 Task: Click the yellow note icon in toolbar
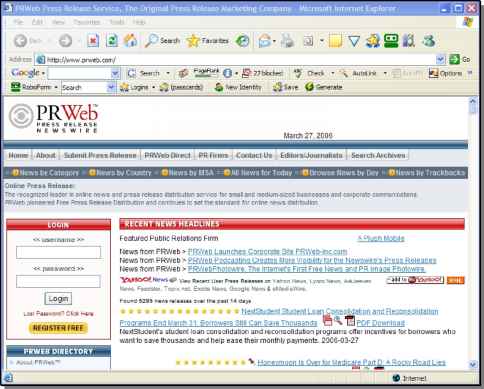335,41
